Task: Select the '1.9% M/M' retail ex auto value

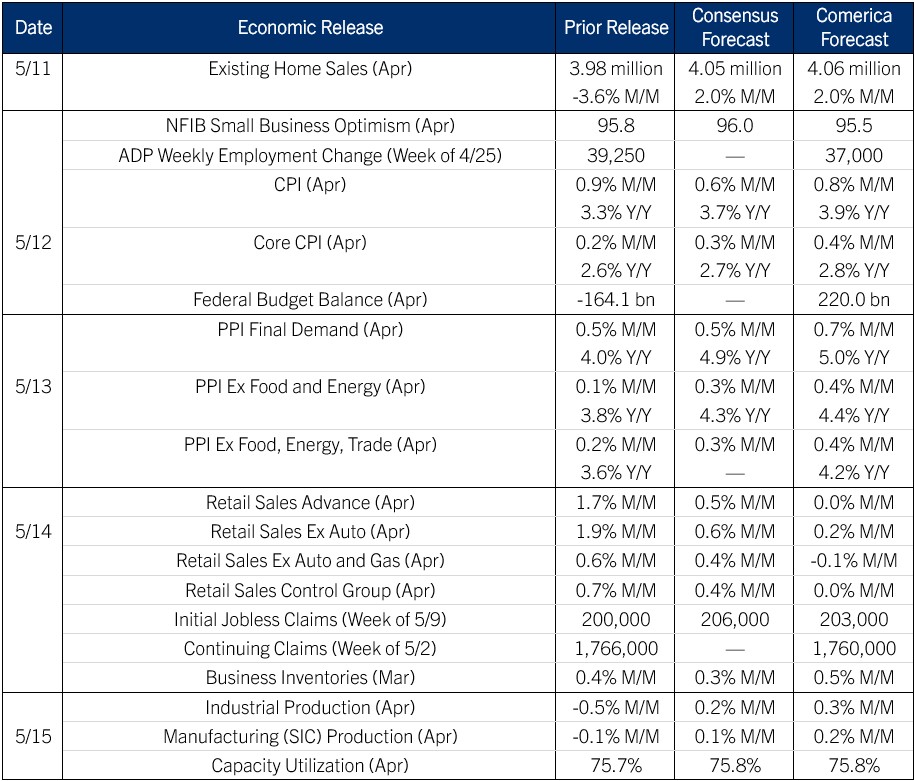Action: coord(616,532)
